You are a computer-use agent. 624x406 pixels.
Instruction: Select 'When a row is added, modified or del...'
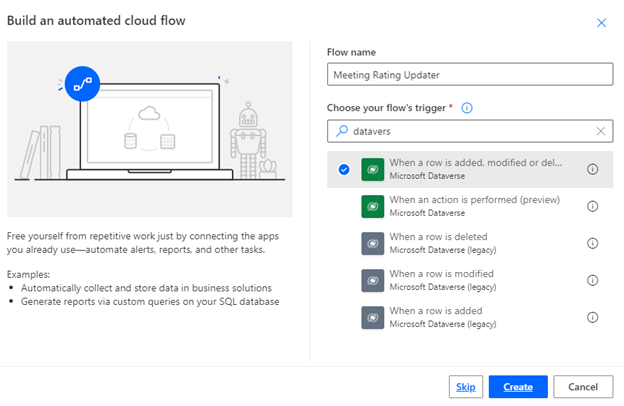coord(470,169)
